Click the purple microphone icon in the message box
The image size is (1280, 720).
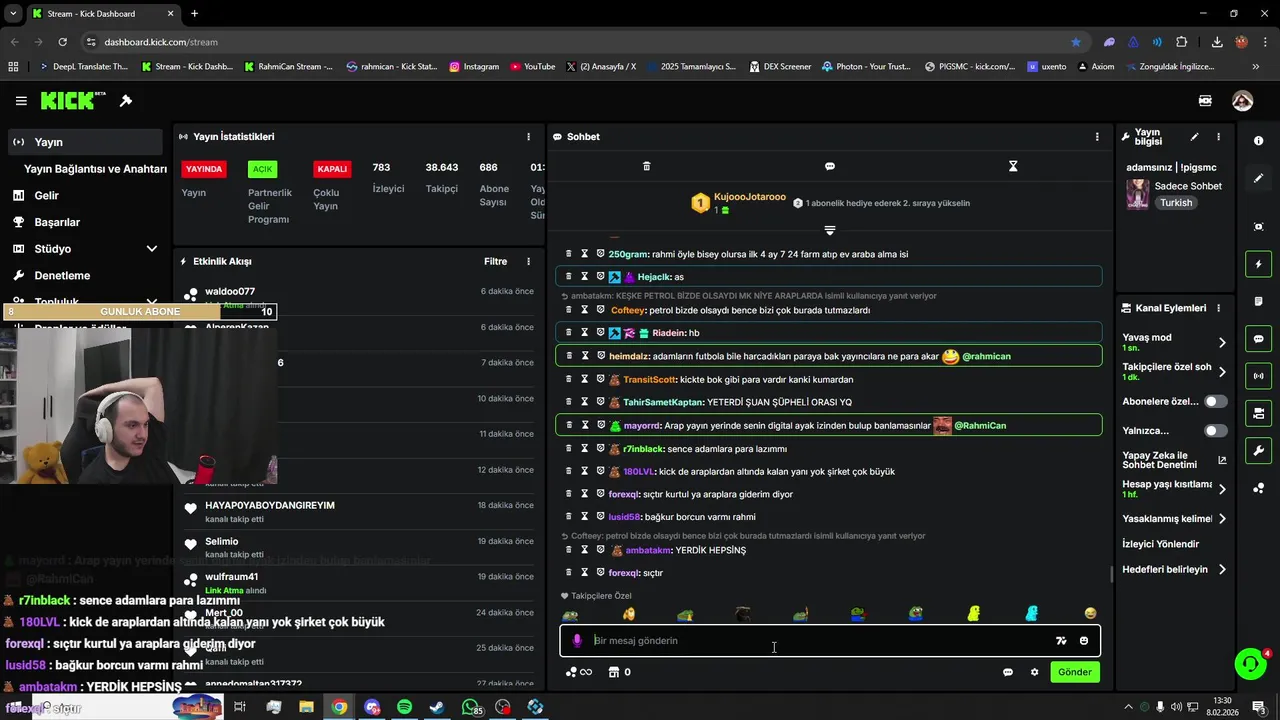pyautogui.click(x=577, y=641)
